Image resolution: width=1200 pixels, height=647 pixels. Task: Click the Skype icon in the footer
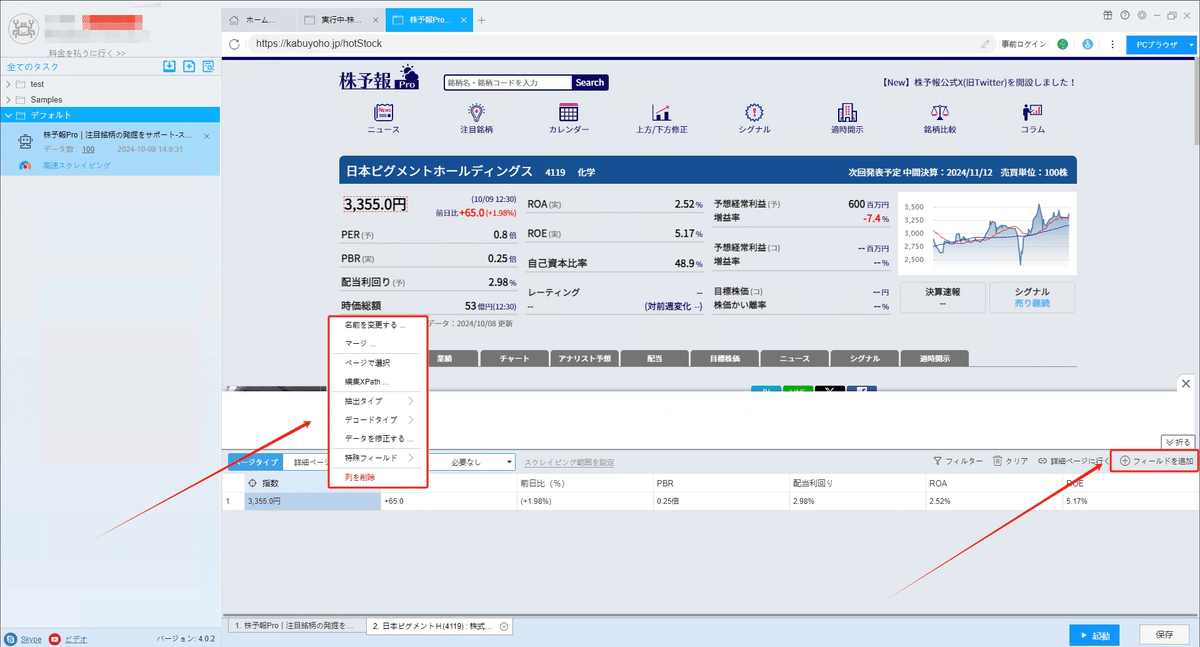click(10, 638)
